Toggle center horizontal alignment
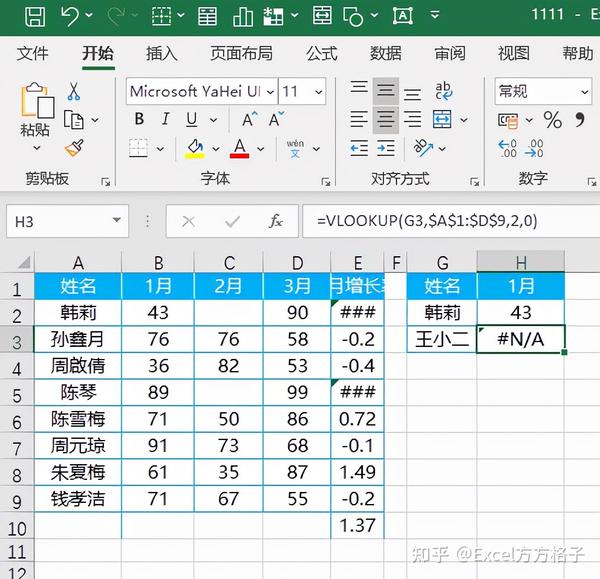The width and height of the screenshot is (600, 579). 386,119
